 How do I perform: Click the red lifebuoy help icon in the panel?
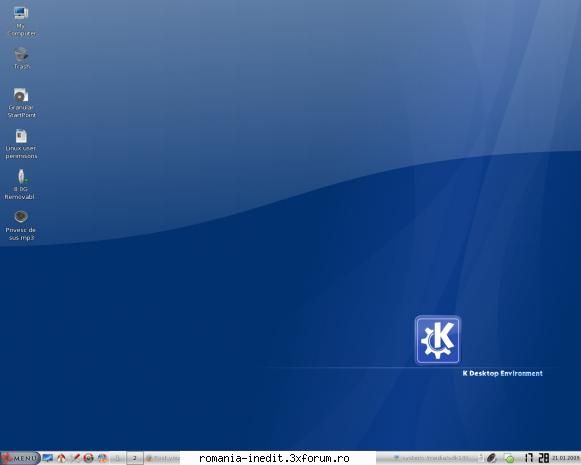tap(89, 458)
